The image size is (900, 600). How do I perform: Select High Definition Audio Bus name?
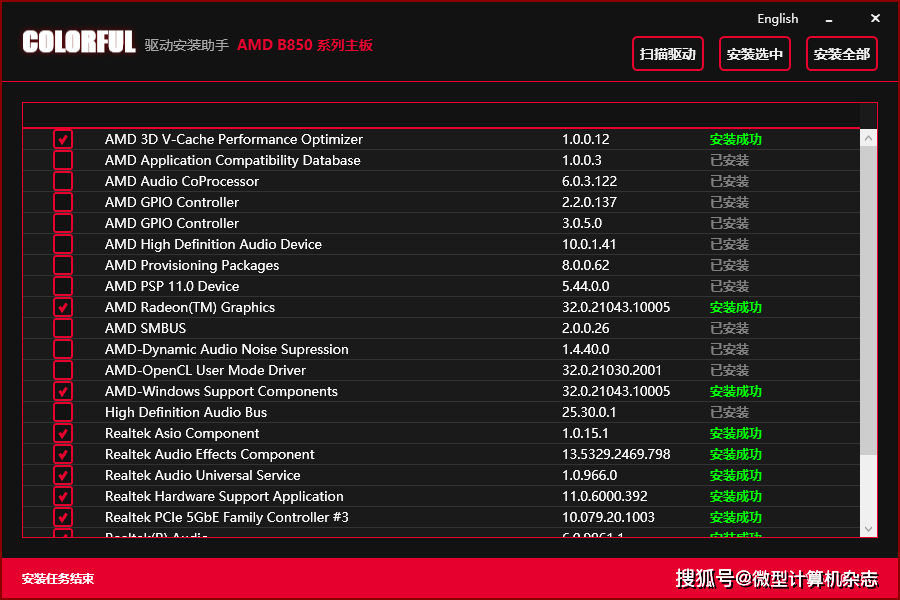point(186,412)
